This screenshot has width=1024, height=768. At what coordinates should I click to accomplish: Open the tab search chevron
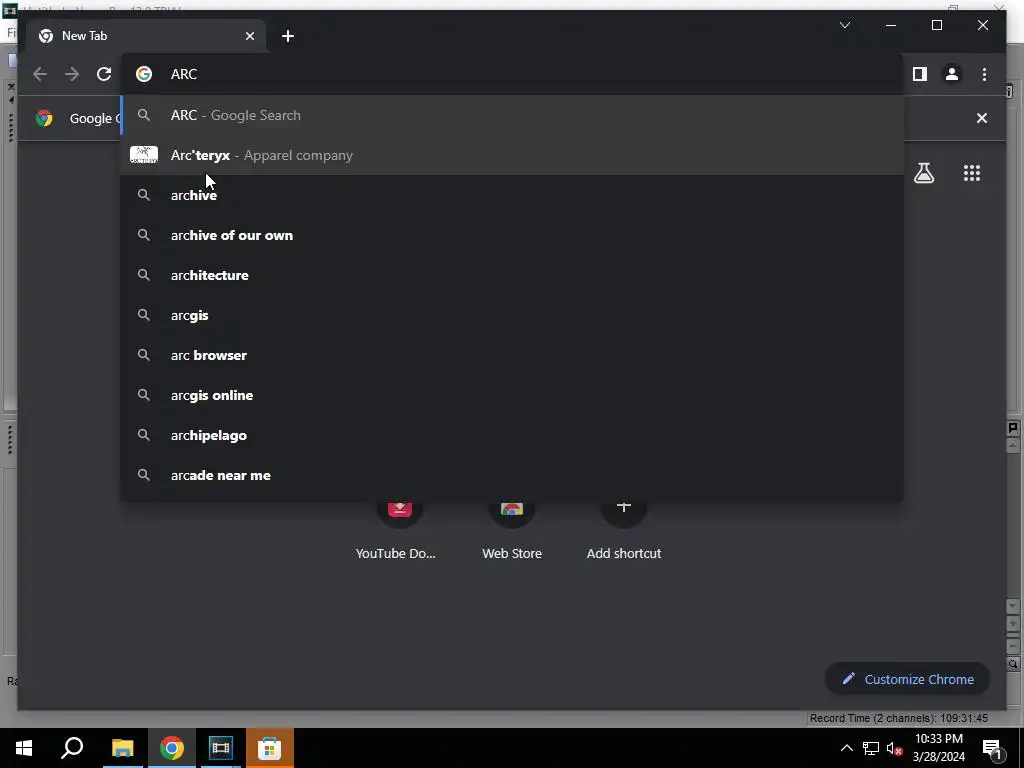844,25
